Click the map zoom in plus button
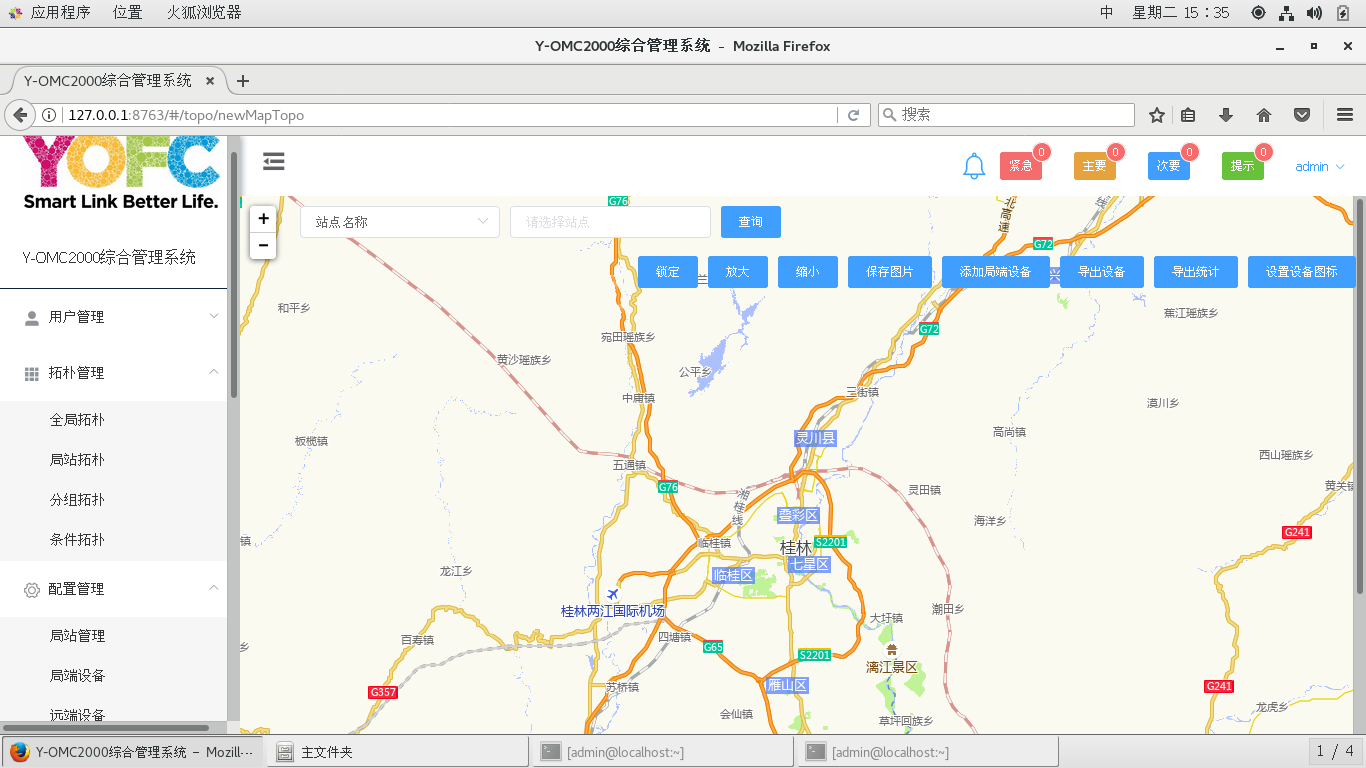 pyautogui.click(x=263, y=219)
